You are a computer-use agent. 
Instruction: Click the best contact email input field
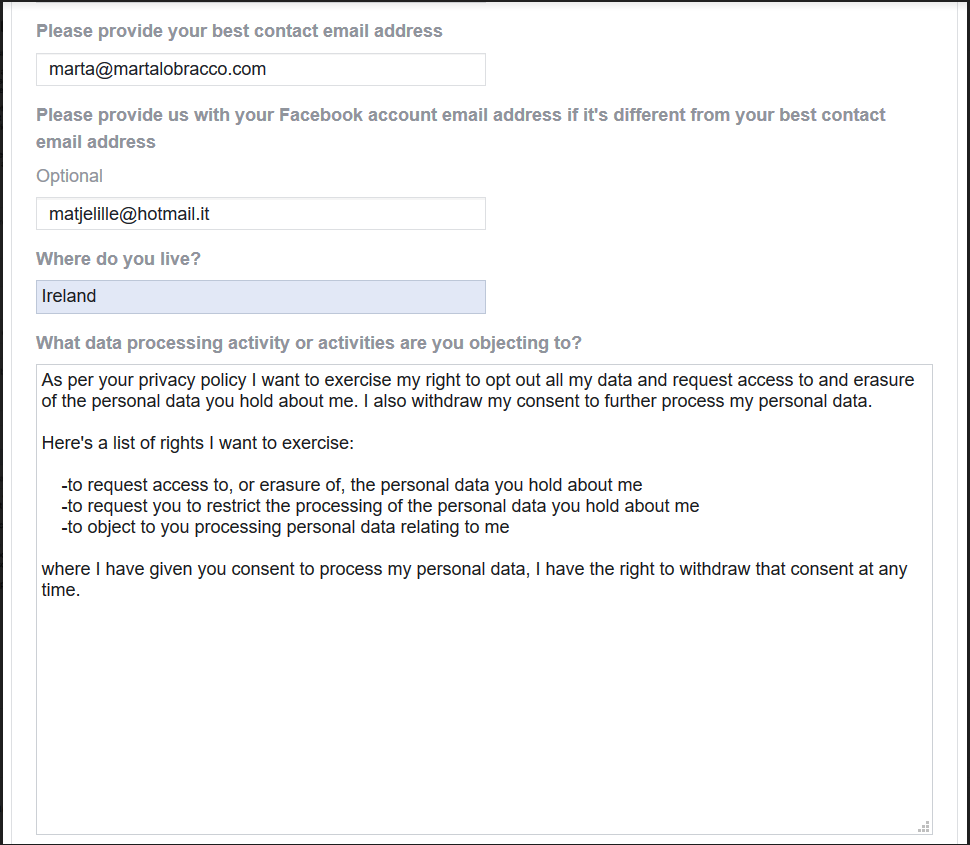point(260,69)
